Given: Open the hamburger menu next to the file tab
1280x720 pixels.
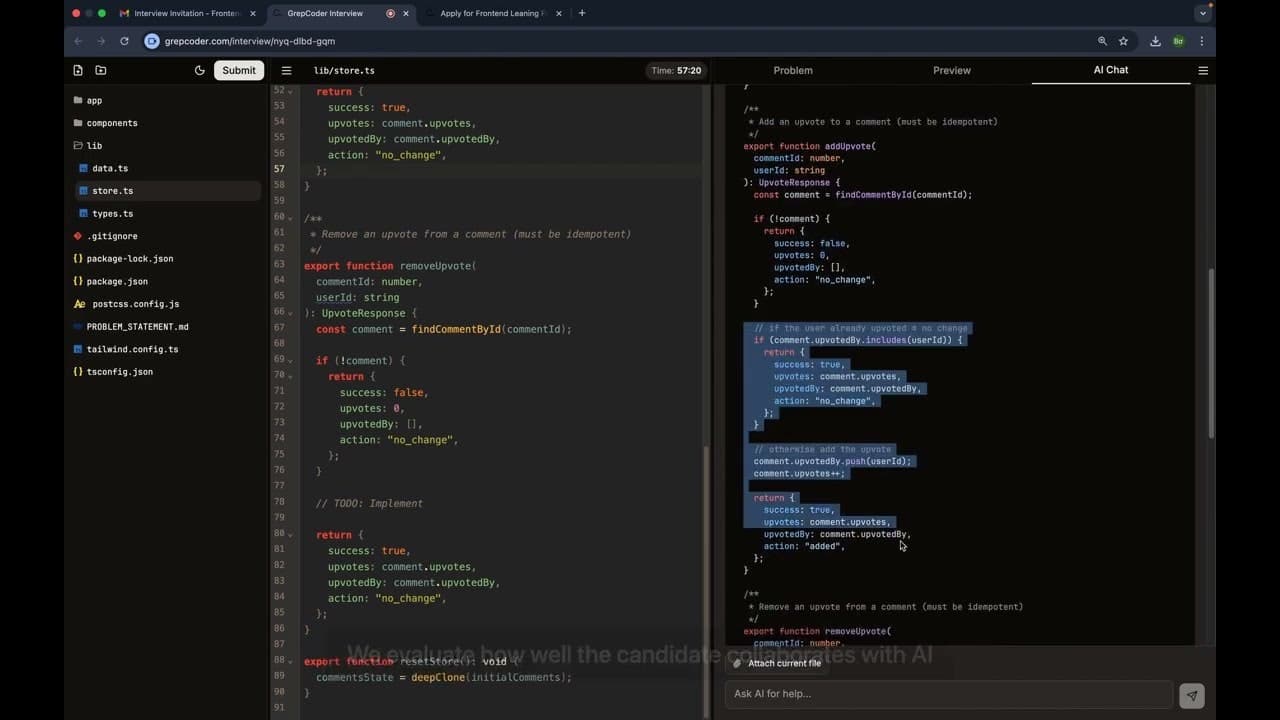Looking at the screenshot, I should (x=286, y=70).
